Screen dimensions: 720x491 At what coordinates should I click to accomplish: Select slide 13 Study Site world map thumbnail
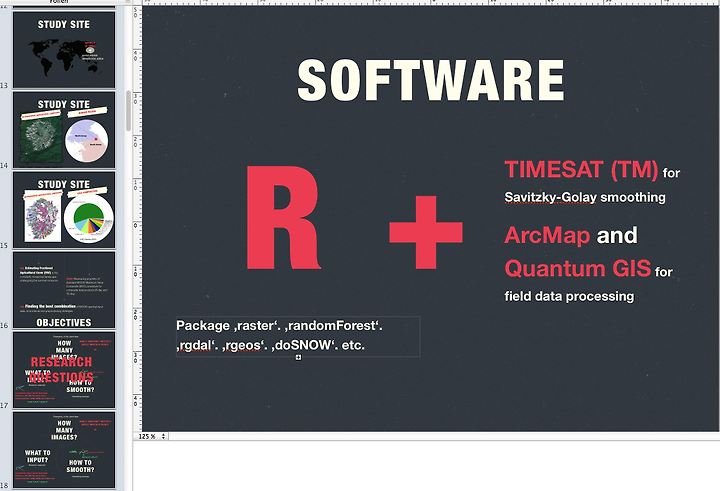(x=64, y=50)
